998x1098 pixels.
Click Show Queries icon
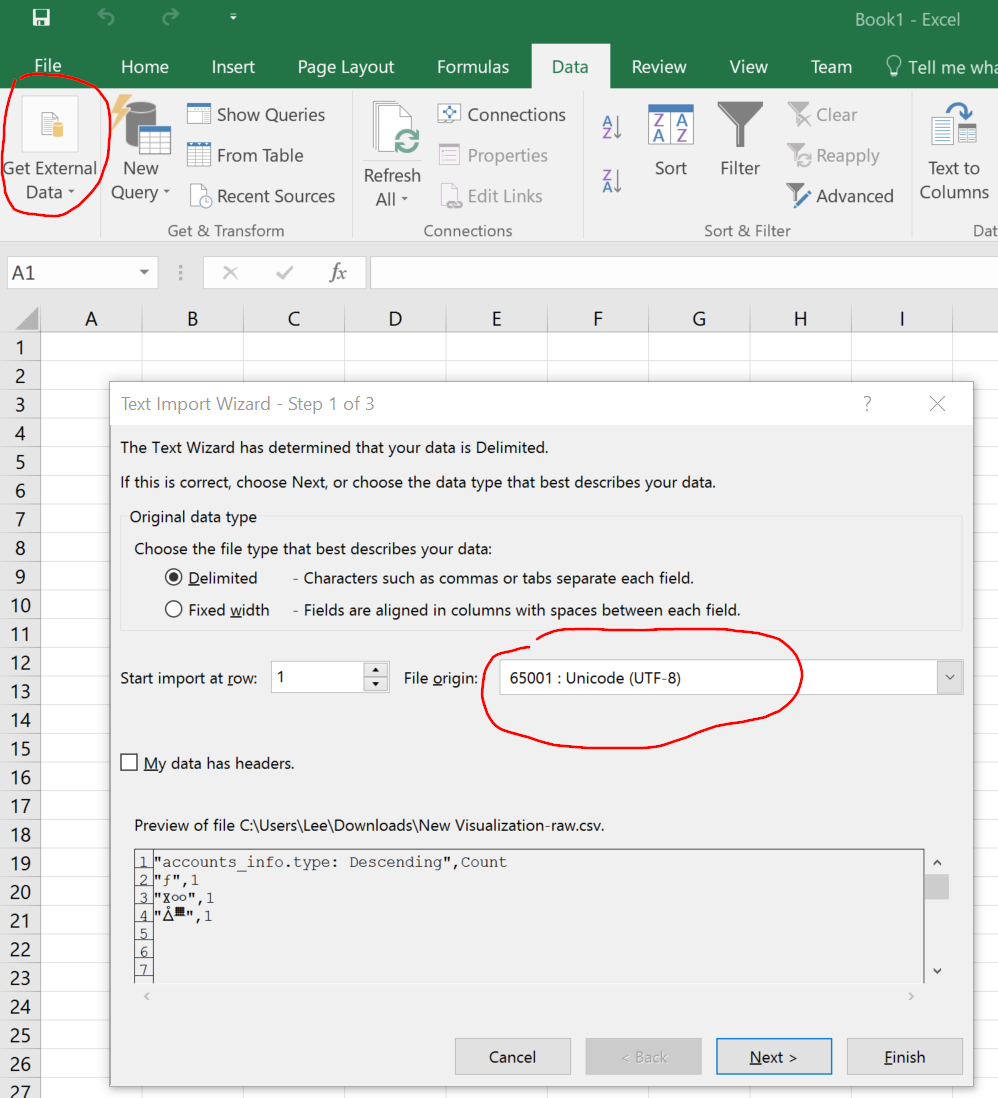199,114
